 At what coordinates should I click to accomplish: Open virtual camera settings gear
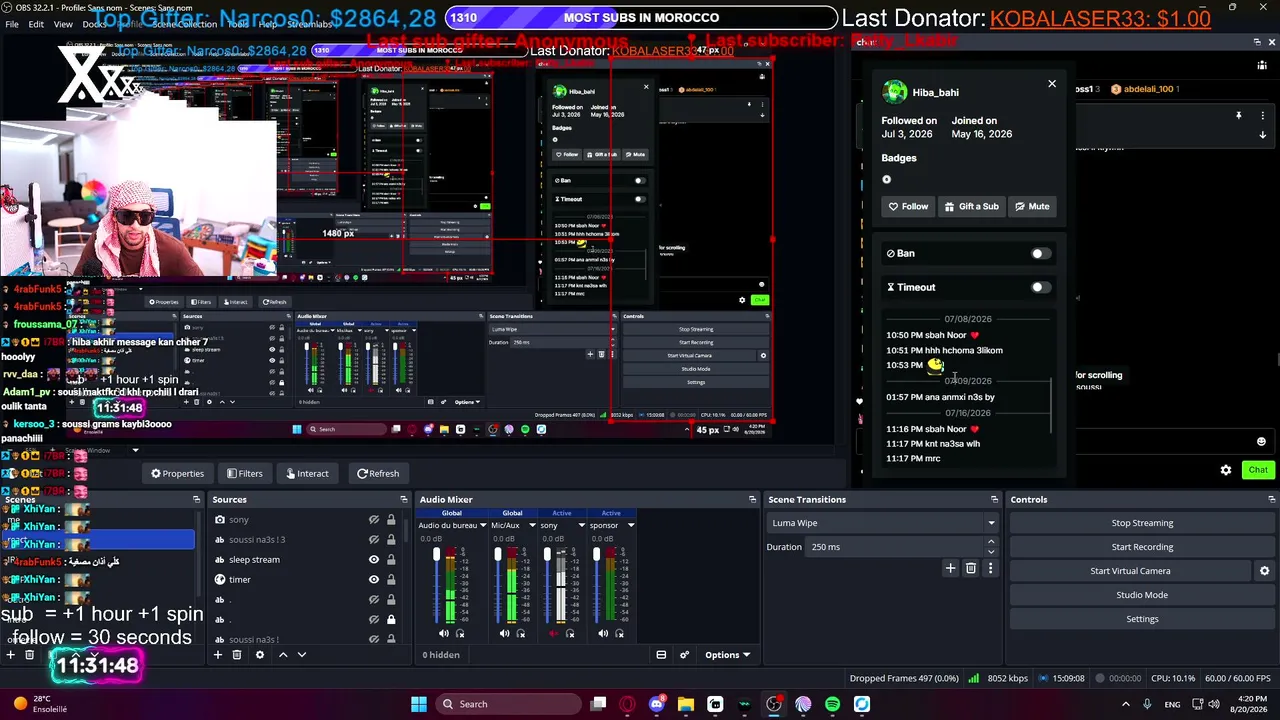coord(1264,571)
